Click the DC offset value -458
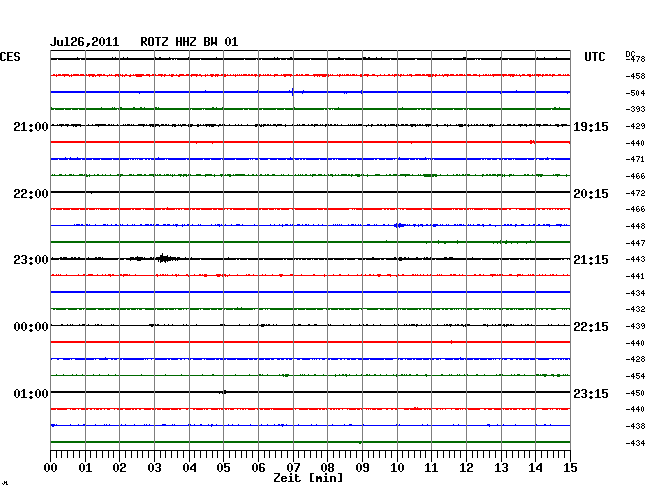The image size is (650, 494). coord(635,76)
